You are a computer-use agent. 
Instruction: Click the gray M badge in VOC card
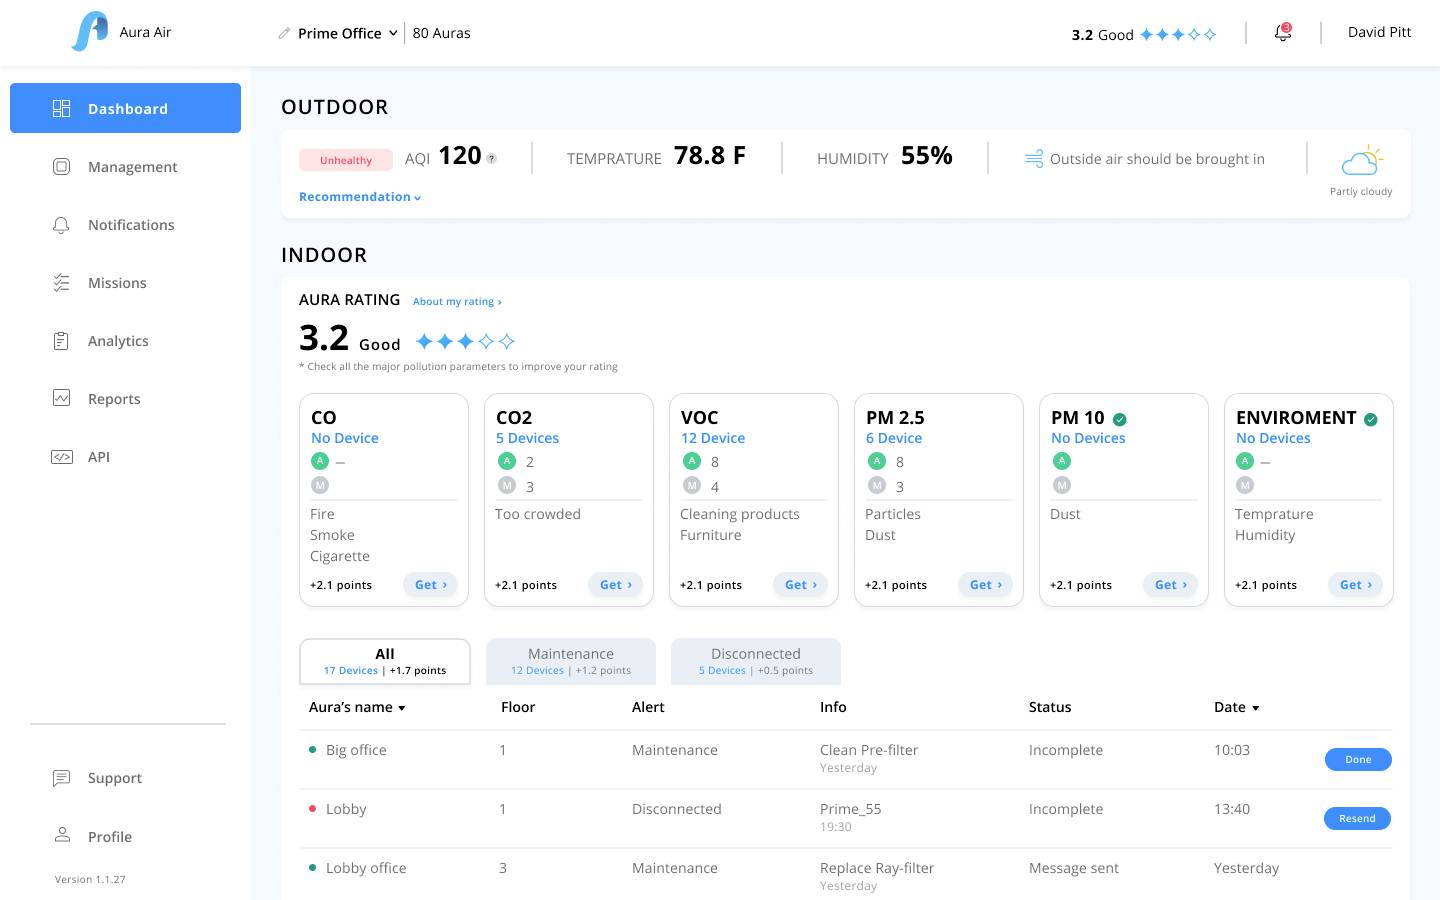pyautogui.click(x=691, y=486)
